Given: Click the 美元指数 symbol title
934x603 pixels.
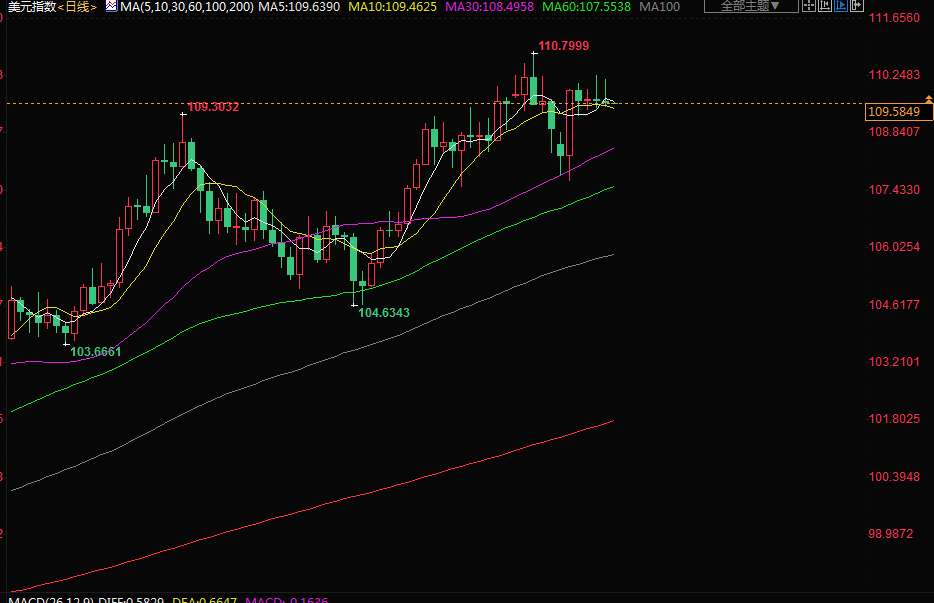Looking at the screenshot, I should (x=29, y=7).
